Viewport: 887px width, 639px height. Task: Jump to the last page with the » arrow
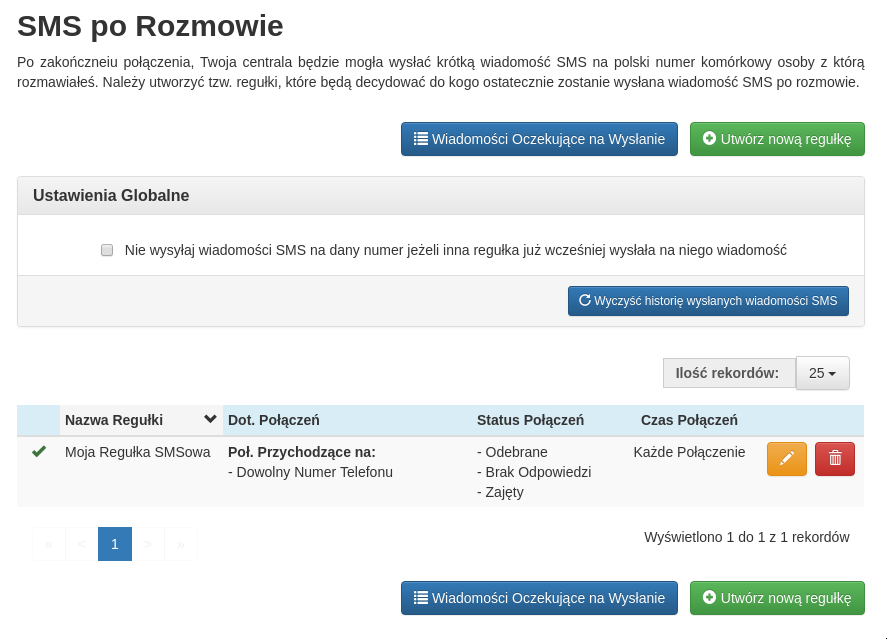[181, 544]
